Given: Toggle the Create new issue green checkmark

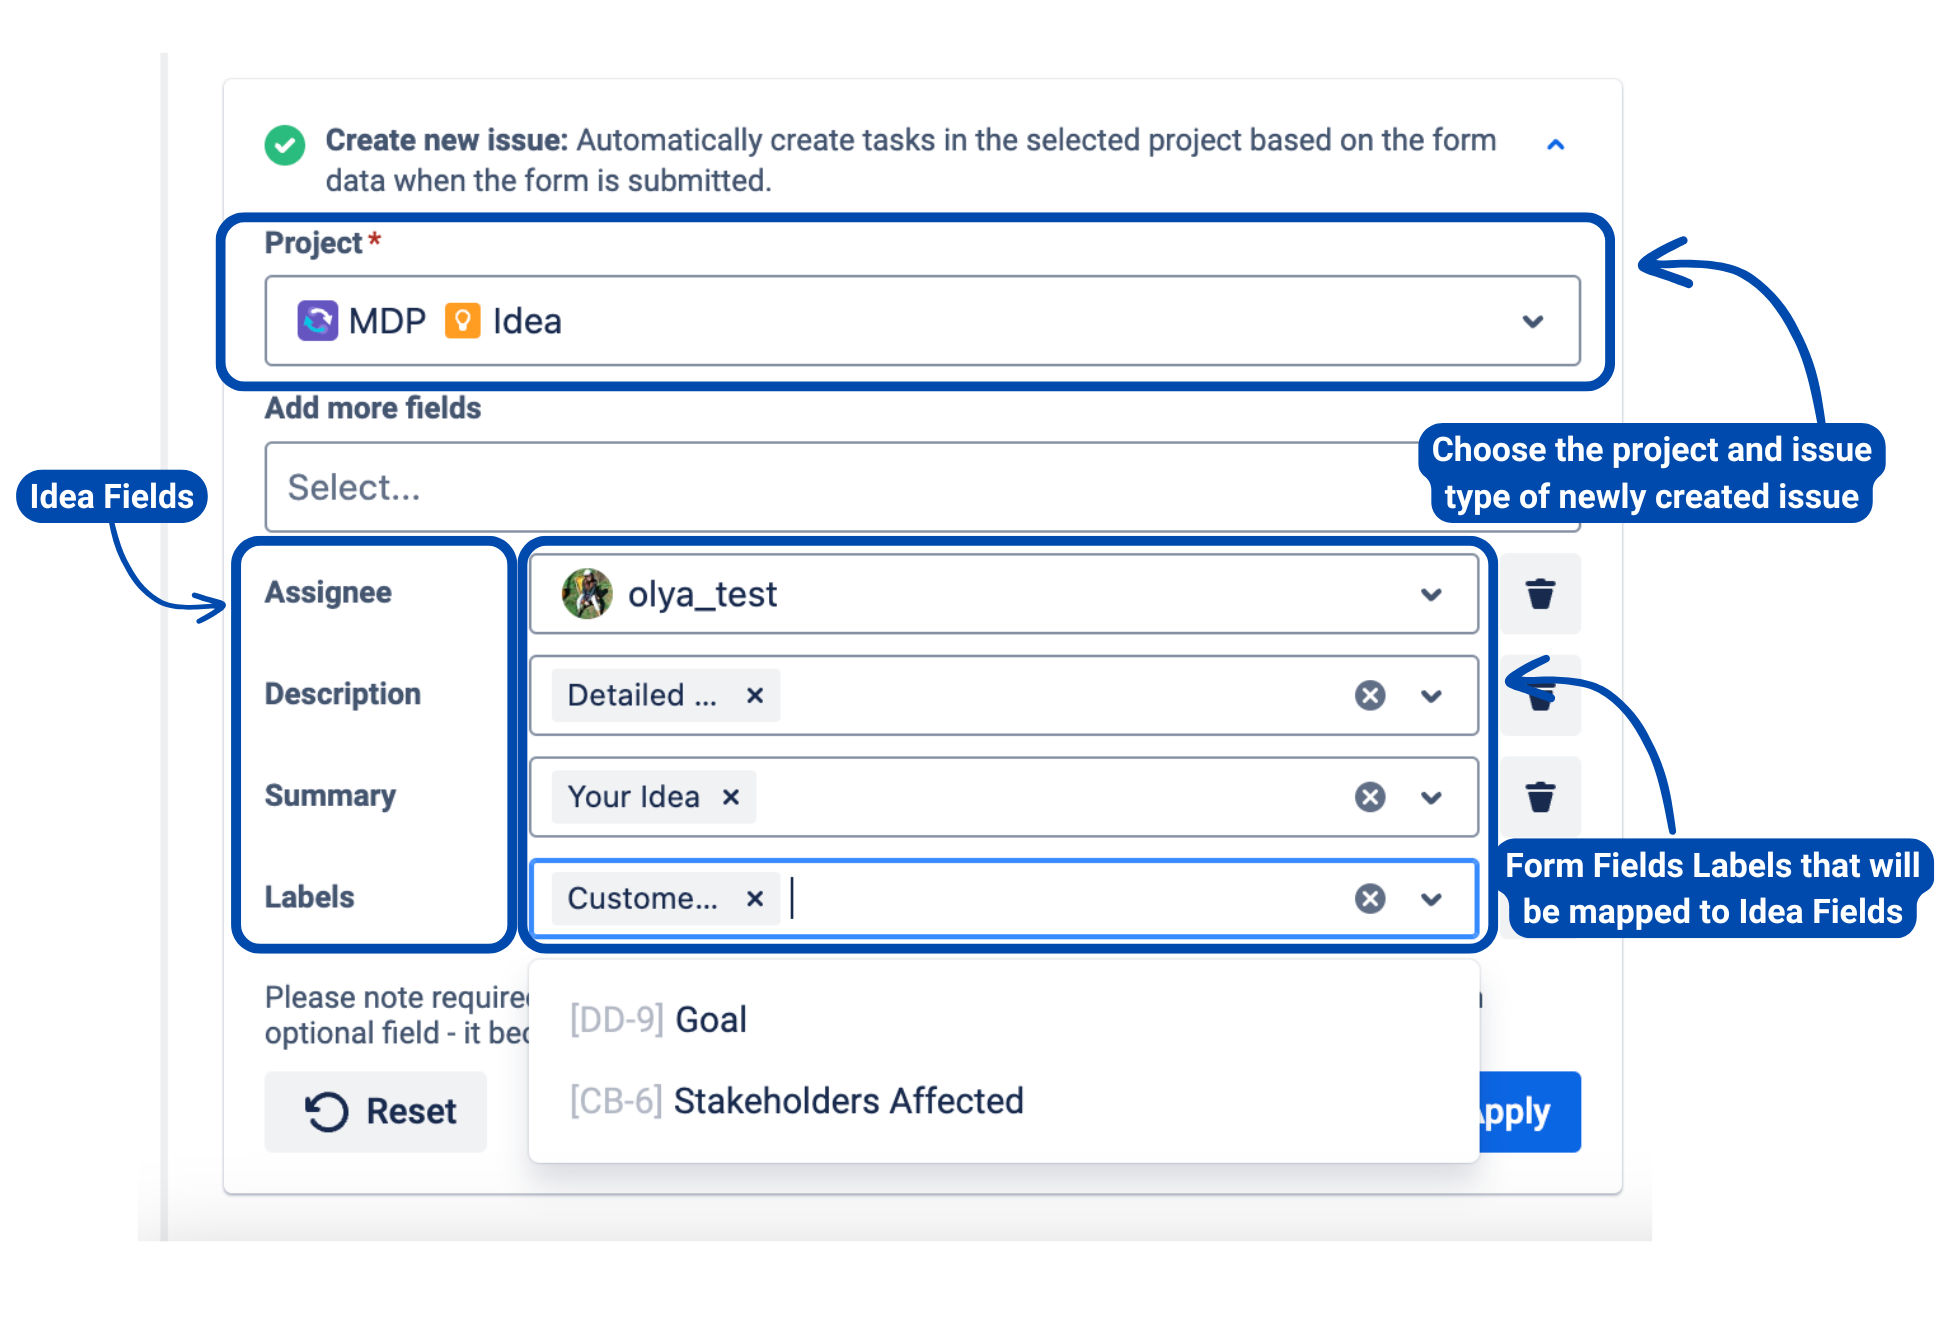Looking at the screenshot, I should 284,145.
